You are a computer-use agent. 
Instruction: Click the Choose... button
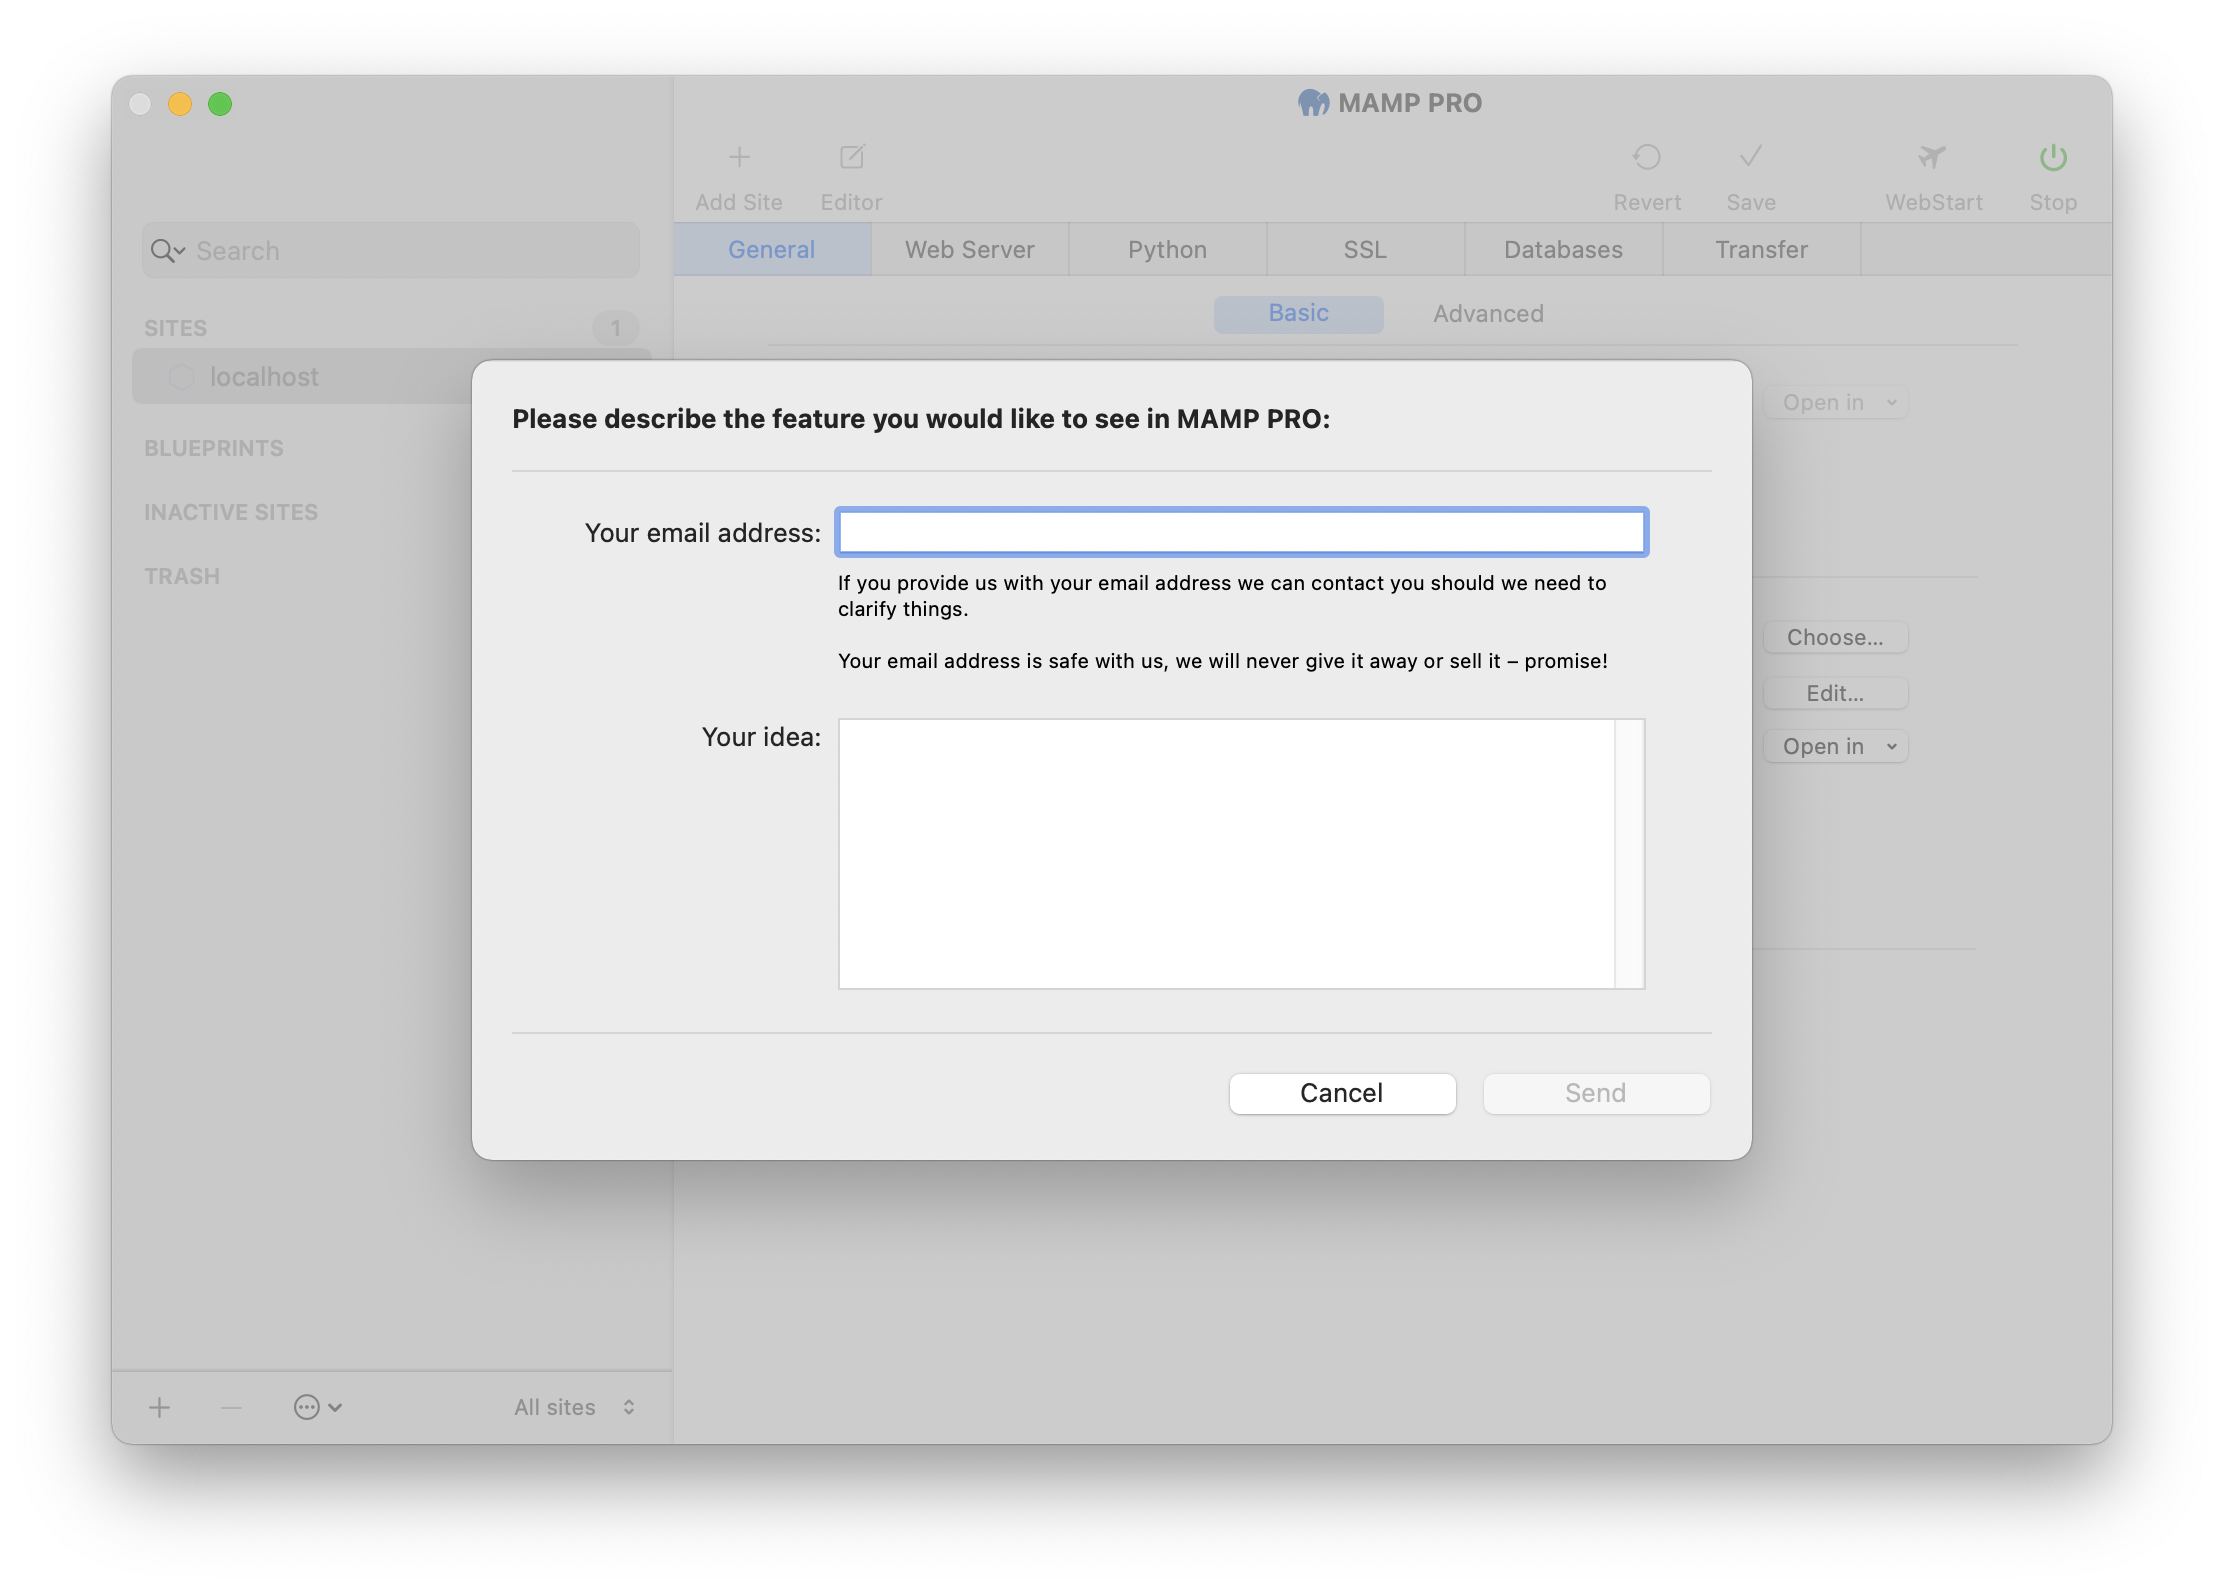point(1836,638)
